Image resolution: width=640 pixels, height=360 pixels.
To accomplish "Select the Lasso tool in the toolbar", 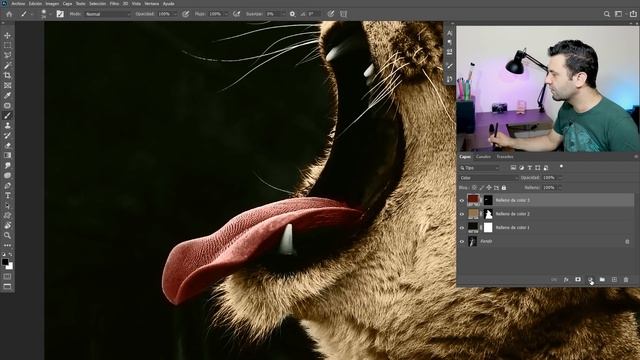I will click(x=7, y=55).
